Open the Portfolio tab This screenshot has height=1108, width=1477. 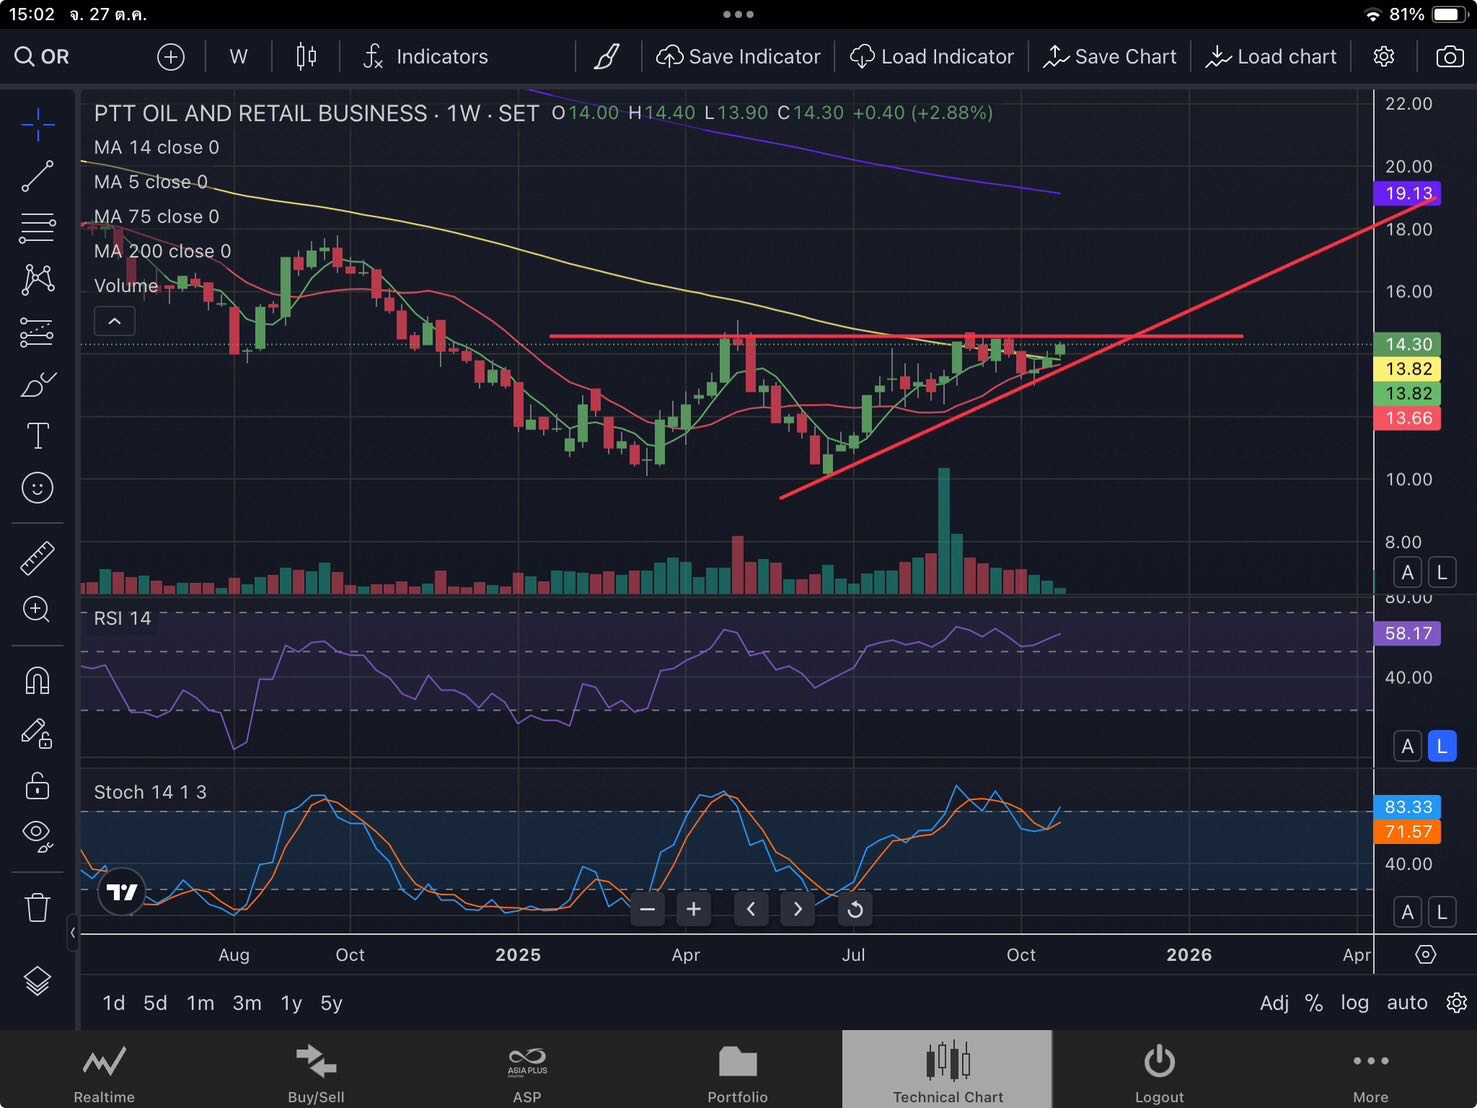[x=738, y=1070]
